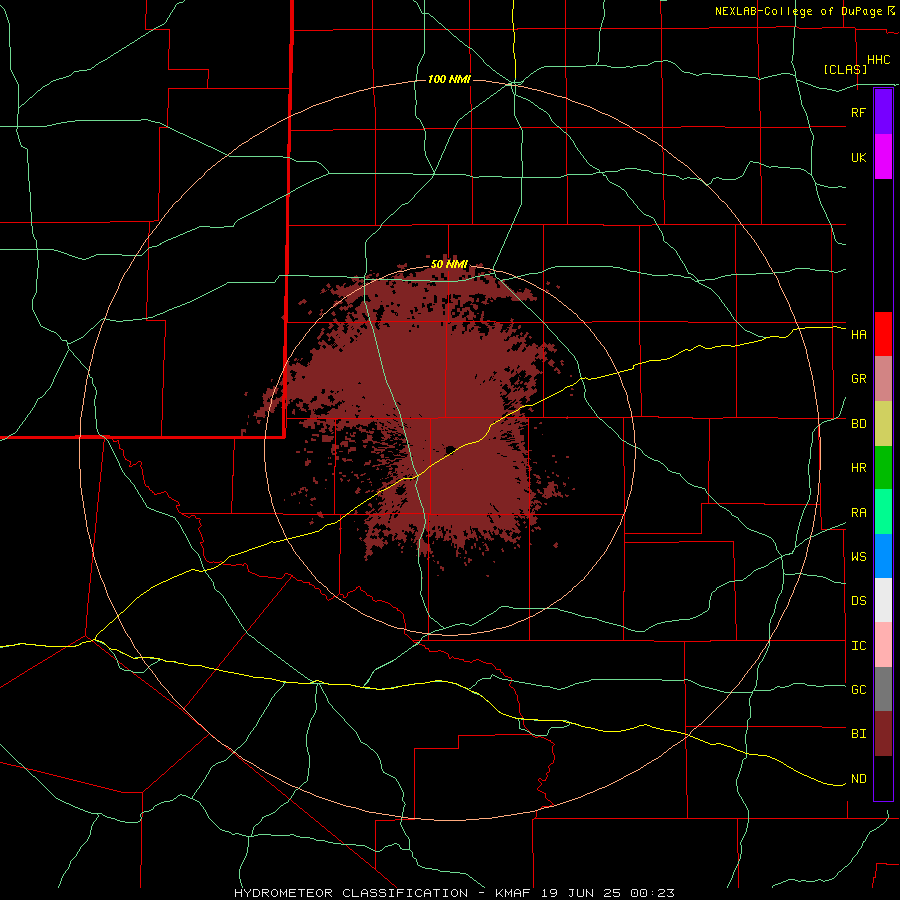Image resolution: width=900 pixels, height=900 pixels.
Task: Click the HR legend label
Action: 858,468
